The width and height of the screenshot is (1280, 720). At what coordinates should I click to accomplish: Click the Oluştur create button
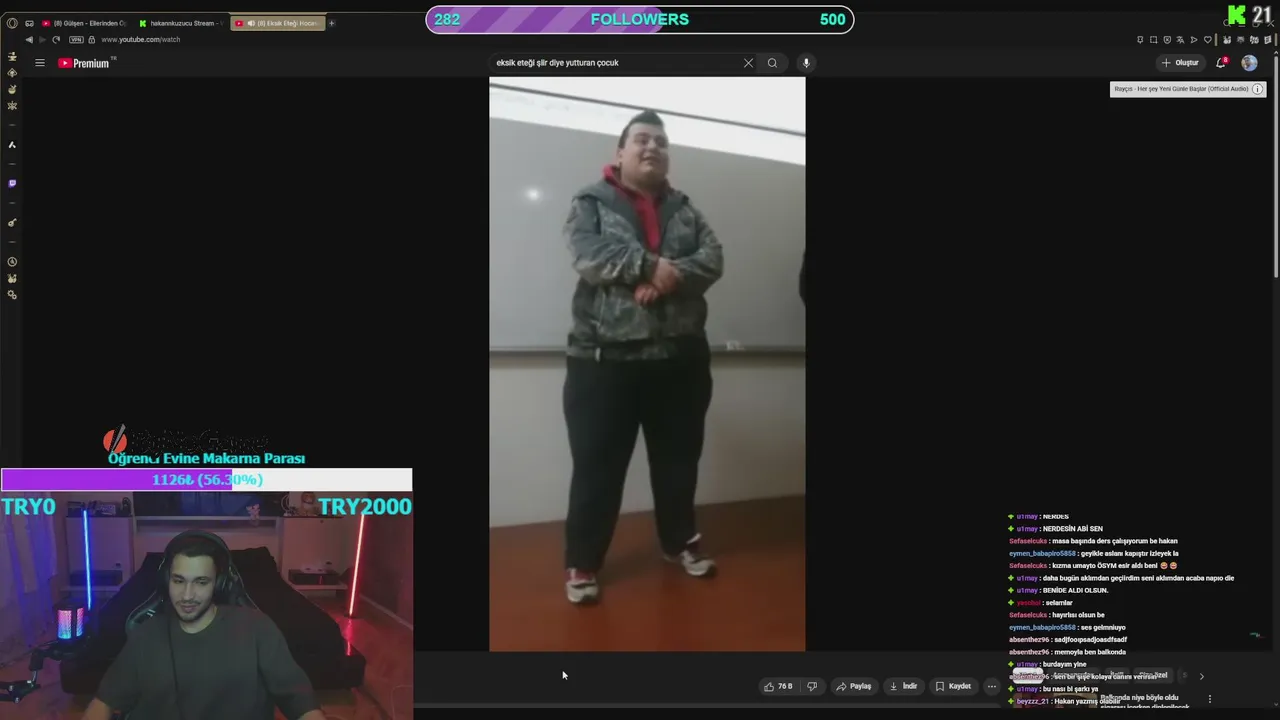point(1180,63)
